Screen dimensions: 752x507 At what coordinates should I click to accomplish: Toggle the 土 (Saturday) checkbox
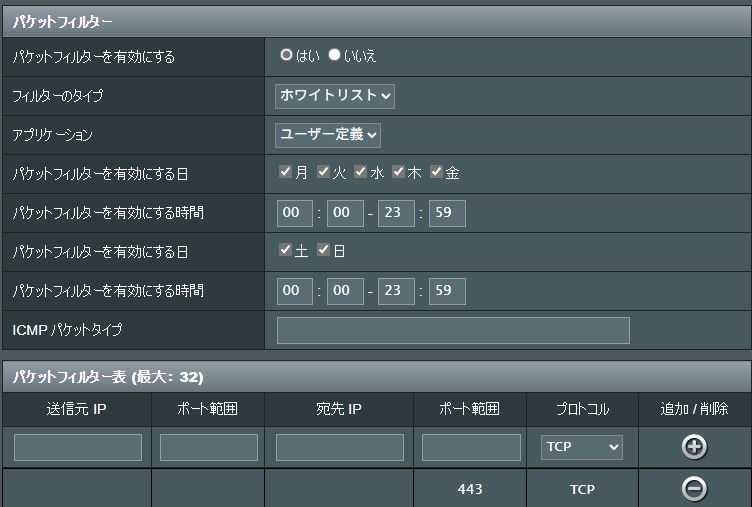pyautogui.click(x=285, y=249)
